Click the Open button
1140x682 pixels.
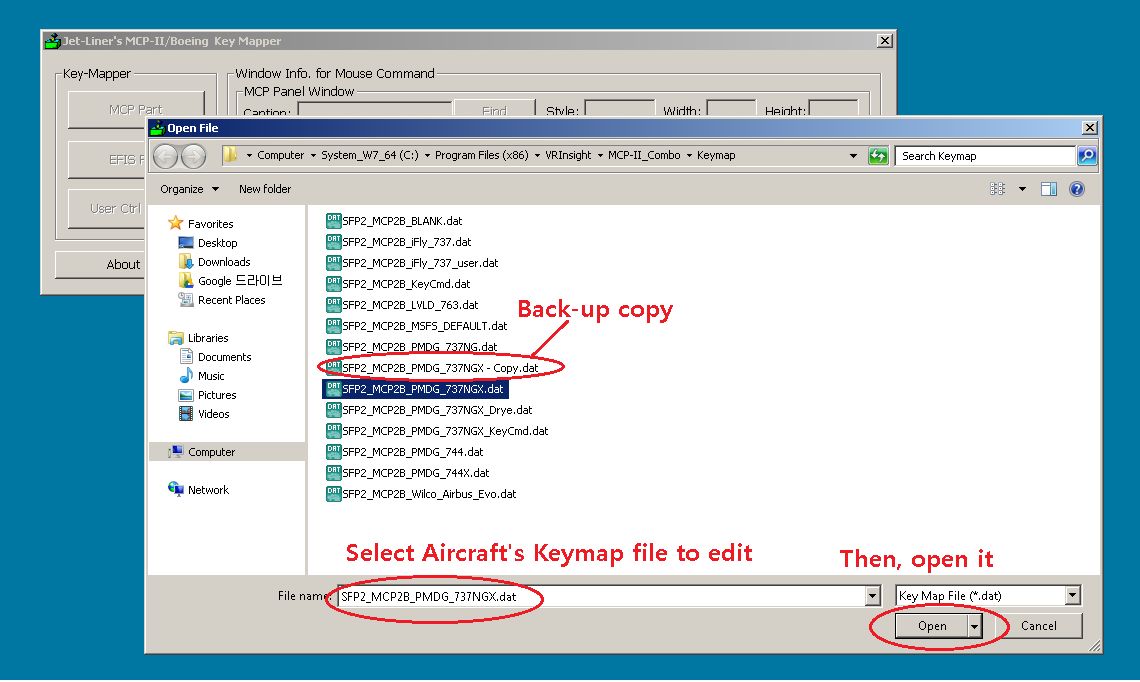point(931,626)
